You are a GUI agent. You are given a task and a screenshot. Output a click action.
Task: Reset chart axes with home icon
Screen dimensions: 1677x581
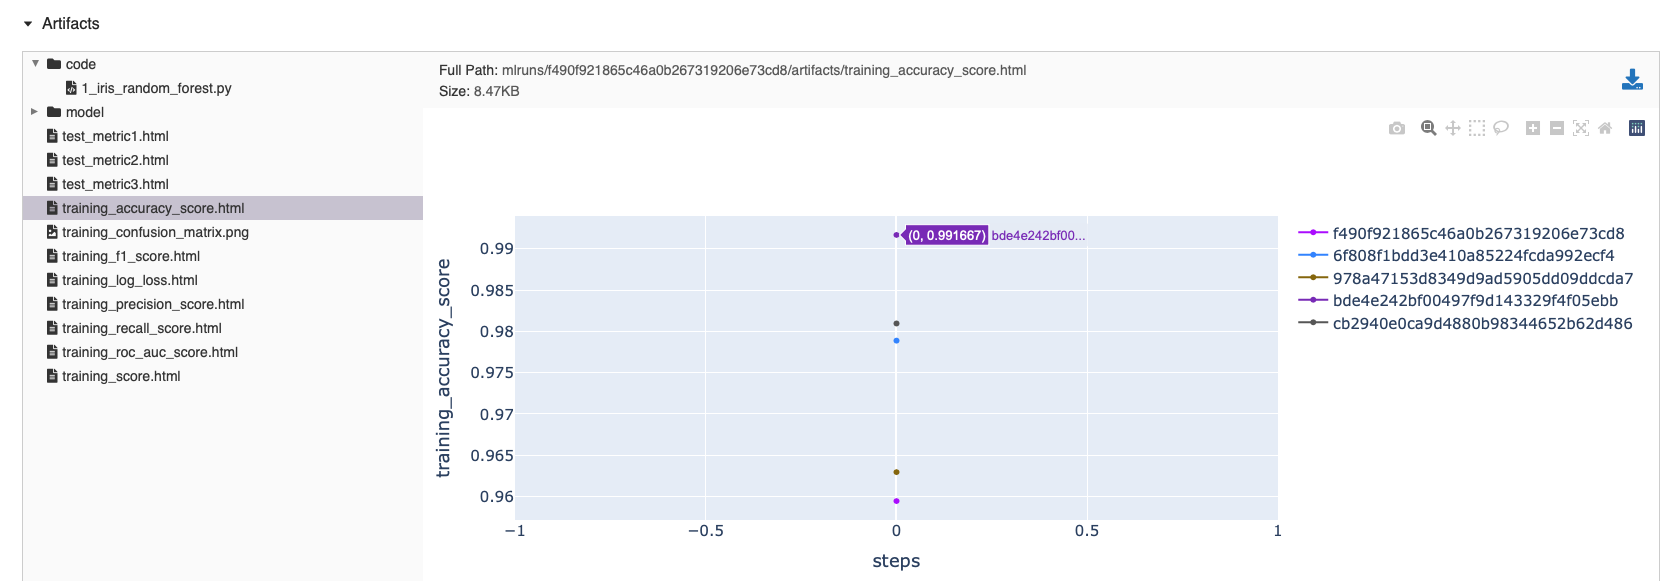point(1605,128)
